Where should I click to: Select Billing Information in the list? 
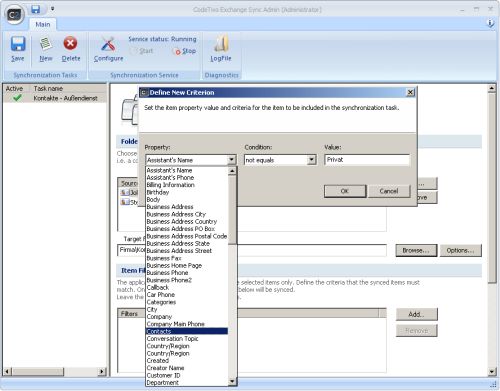click(x=187, y=185)
